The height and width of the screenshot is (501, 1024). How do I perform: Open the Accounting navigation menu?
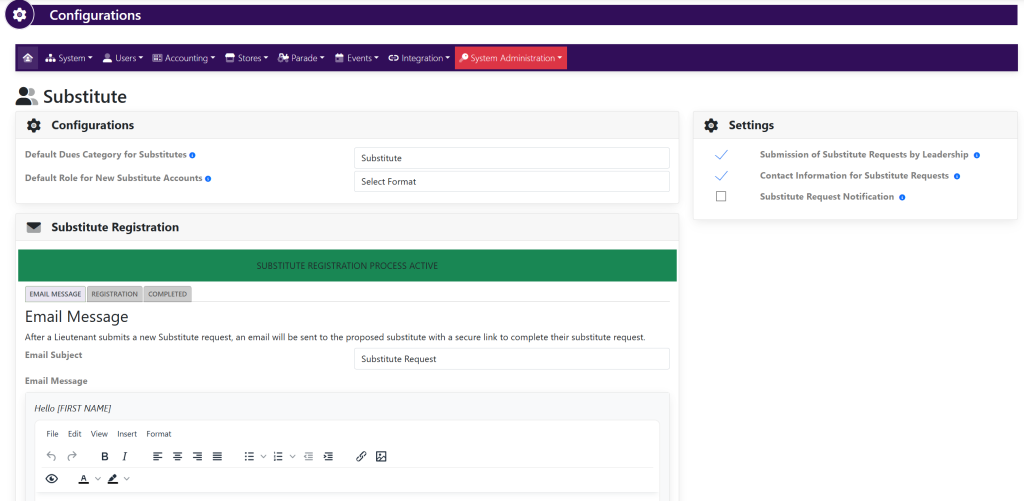[184, 58]
